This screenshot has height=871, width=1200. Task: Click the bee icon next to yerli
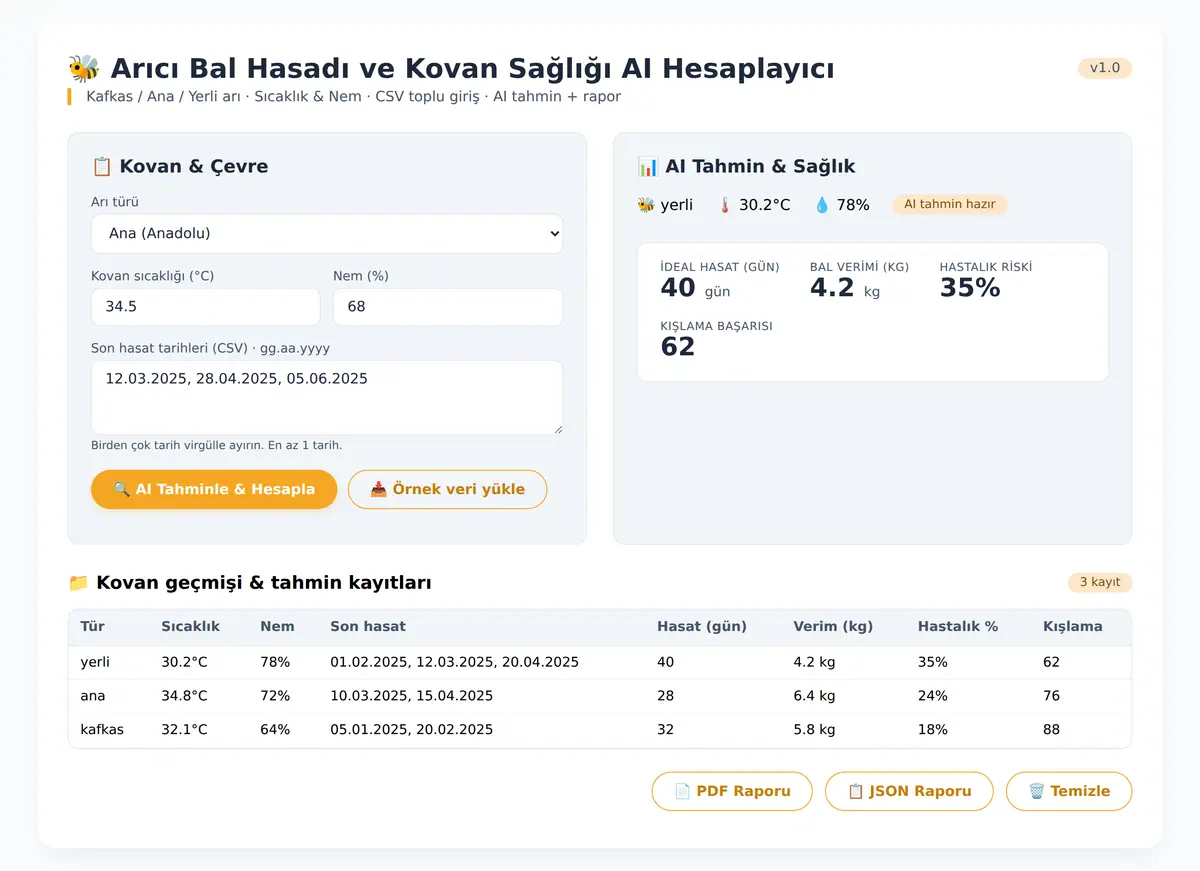point(646,204)
